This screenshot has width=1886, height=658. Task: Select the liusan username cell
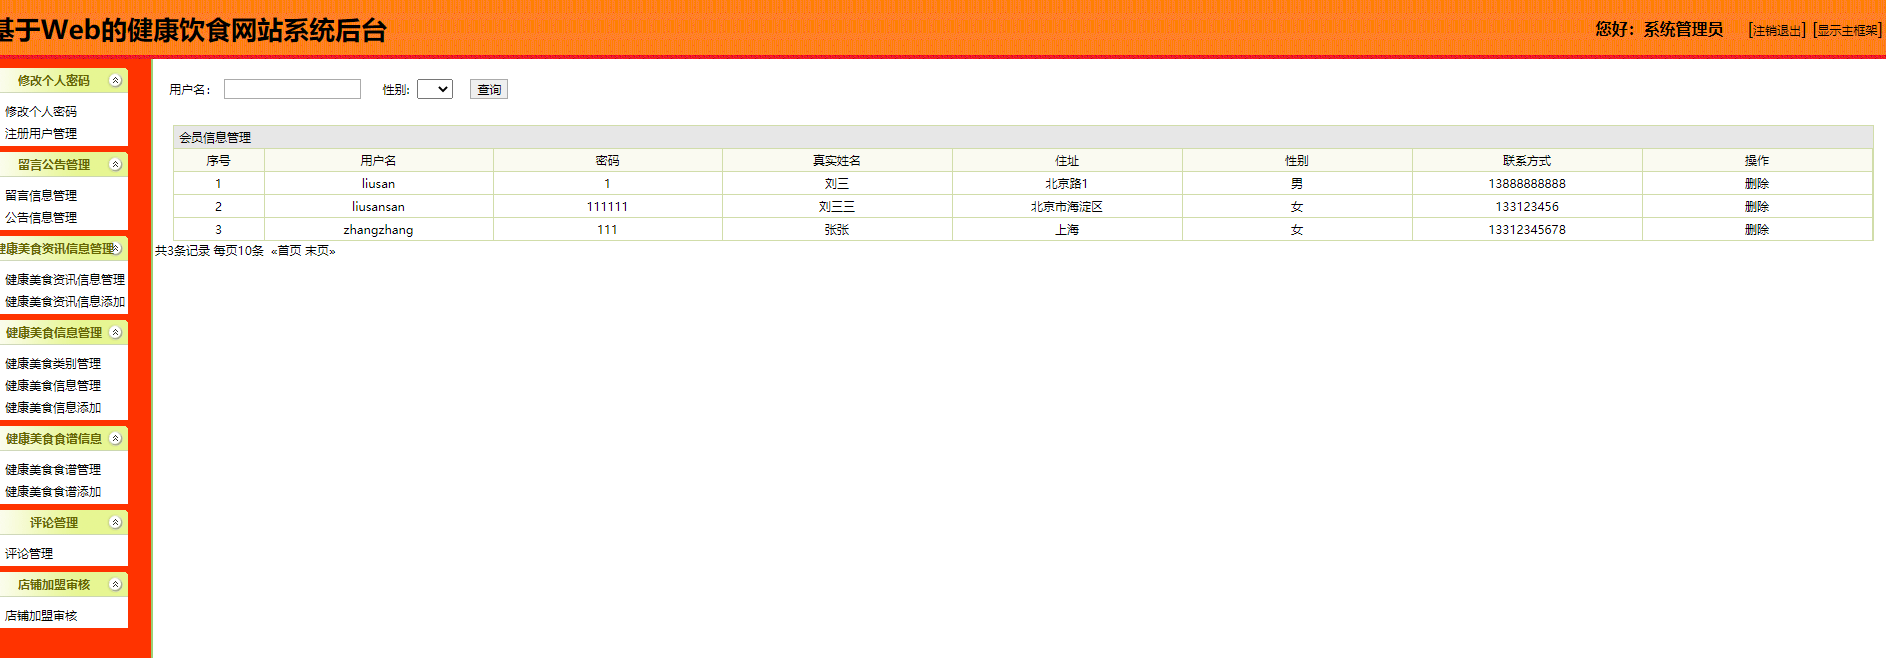pyautogui.click(x=379, y=183)
